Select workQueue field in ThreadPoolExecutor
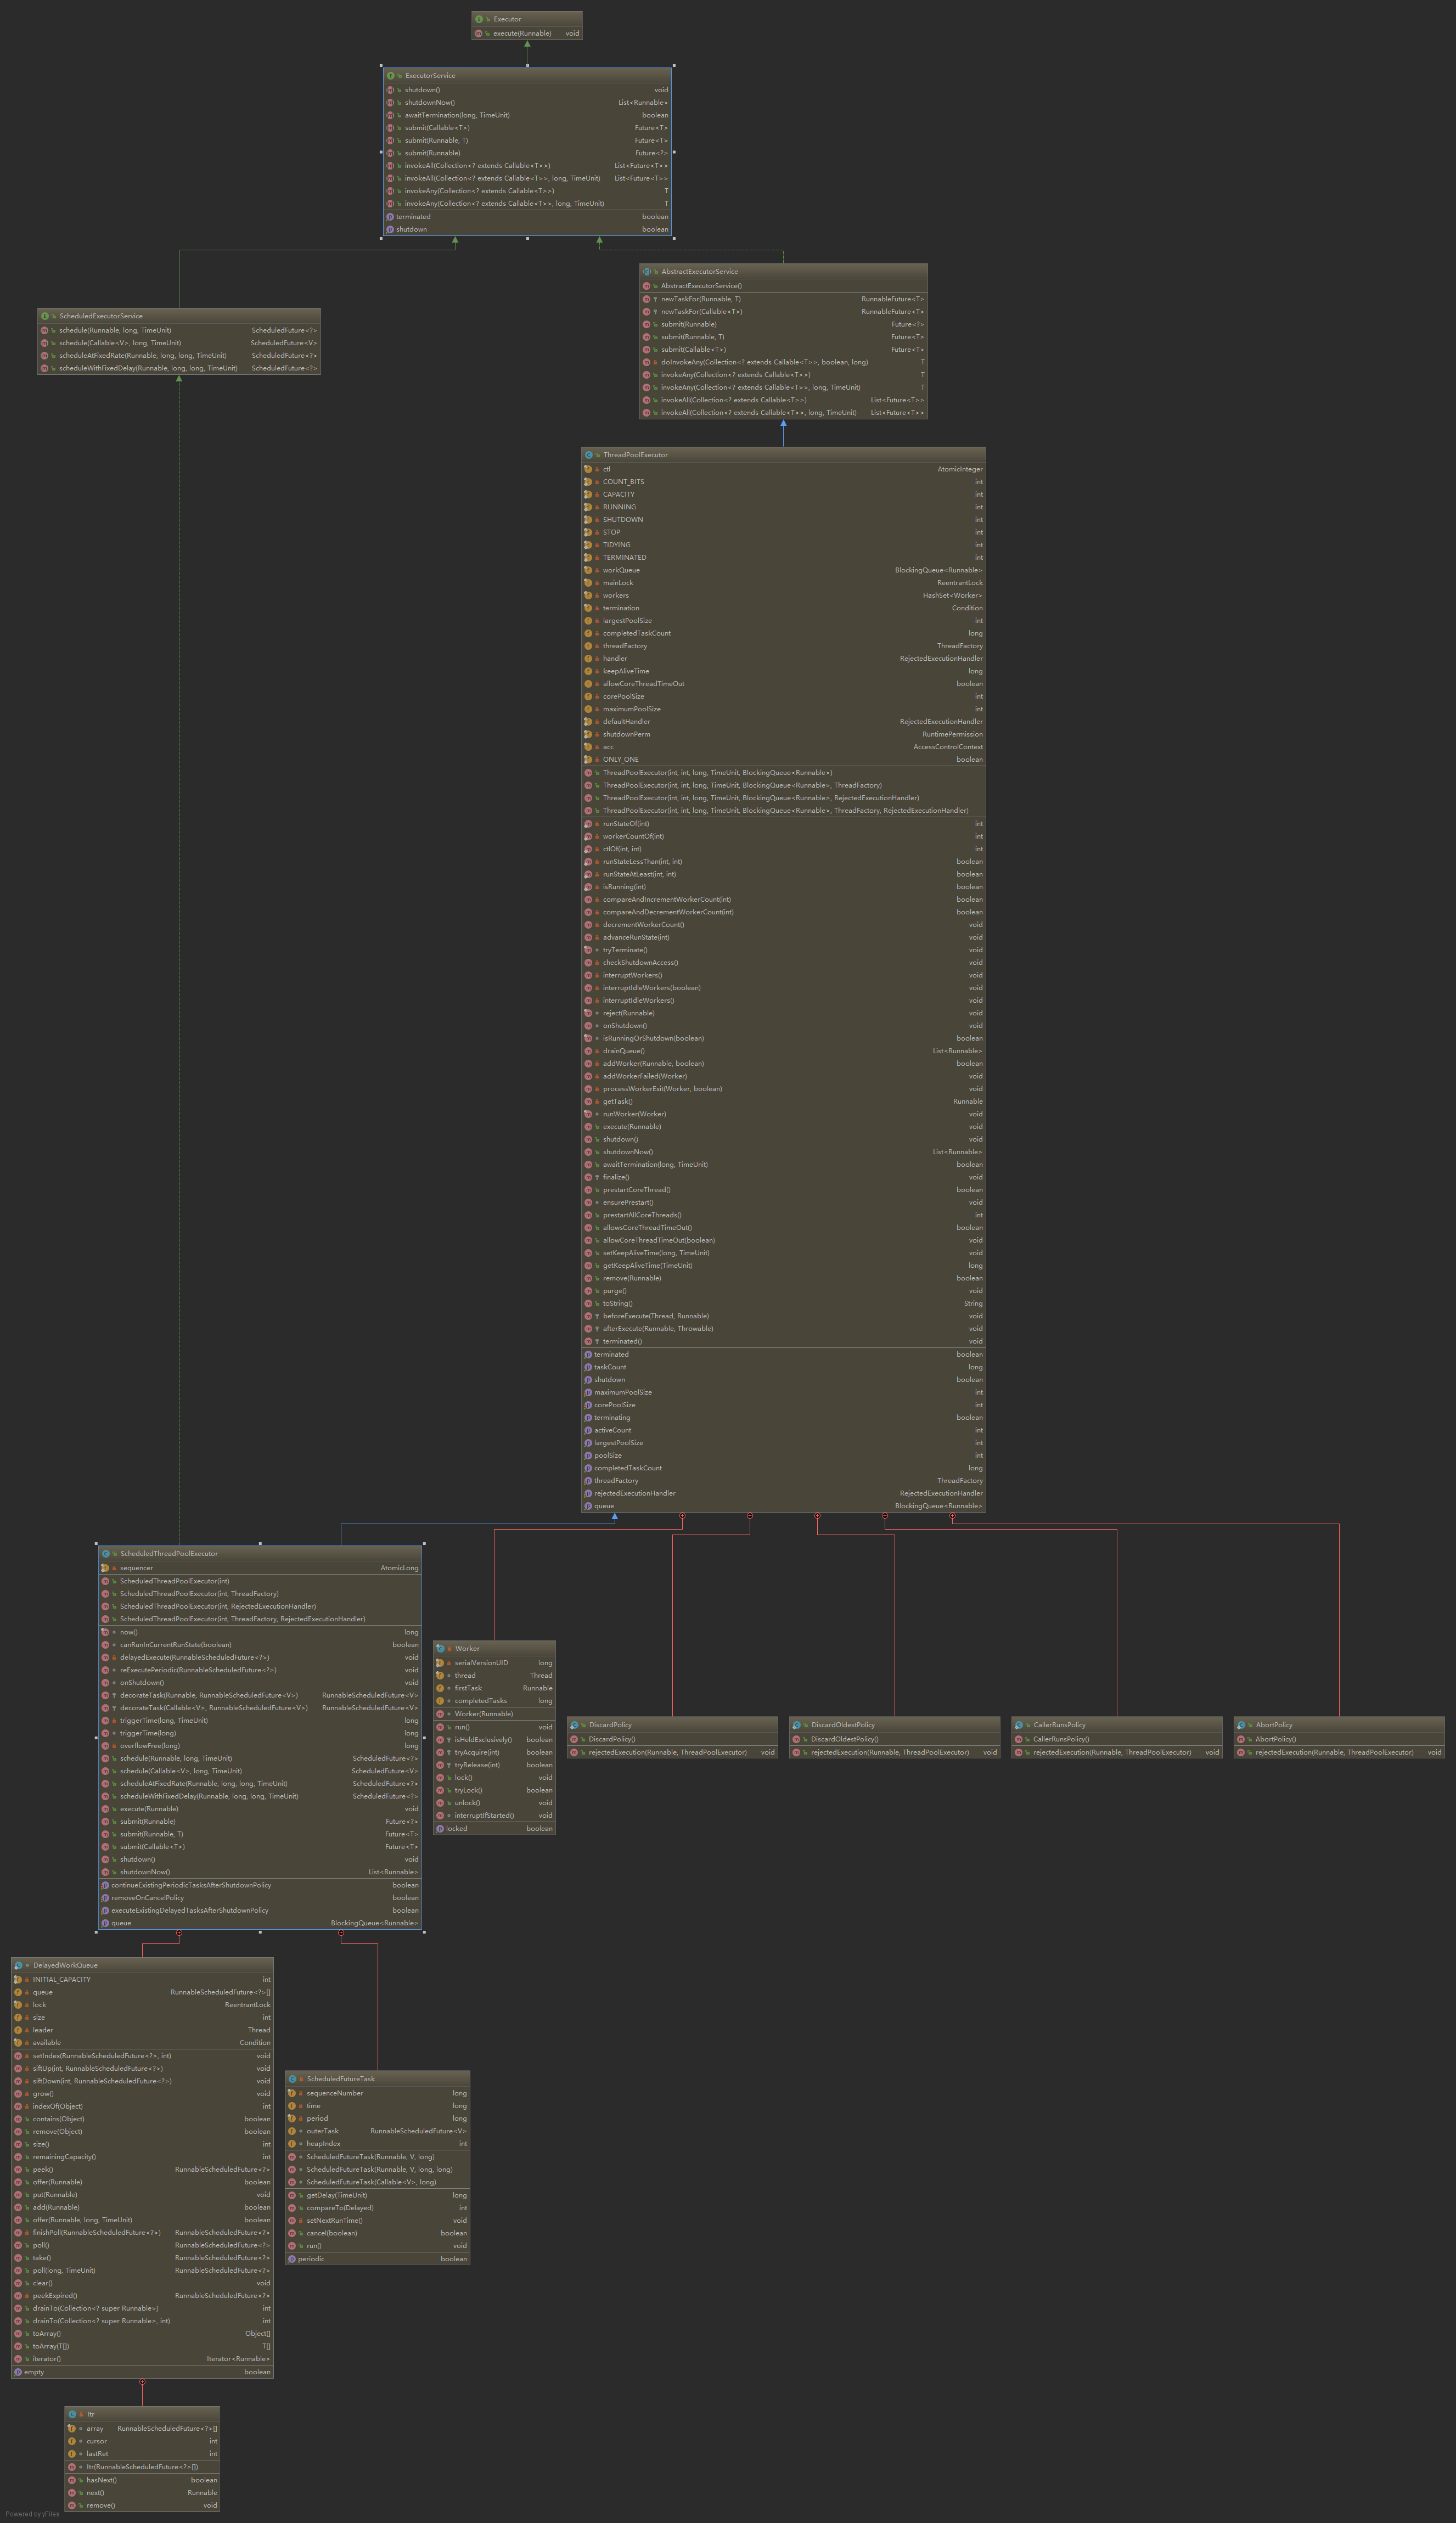 point(783,570)
